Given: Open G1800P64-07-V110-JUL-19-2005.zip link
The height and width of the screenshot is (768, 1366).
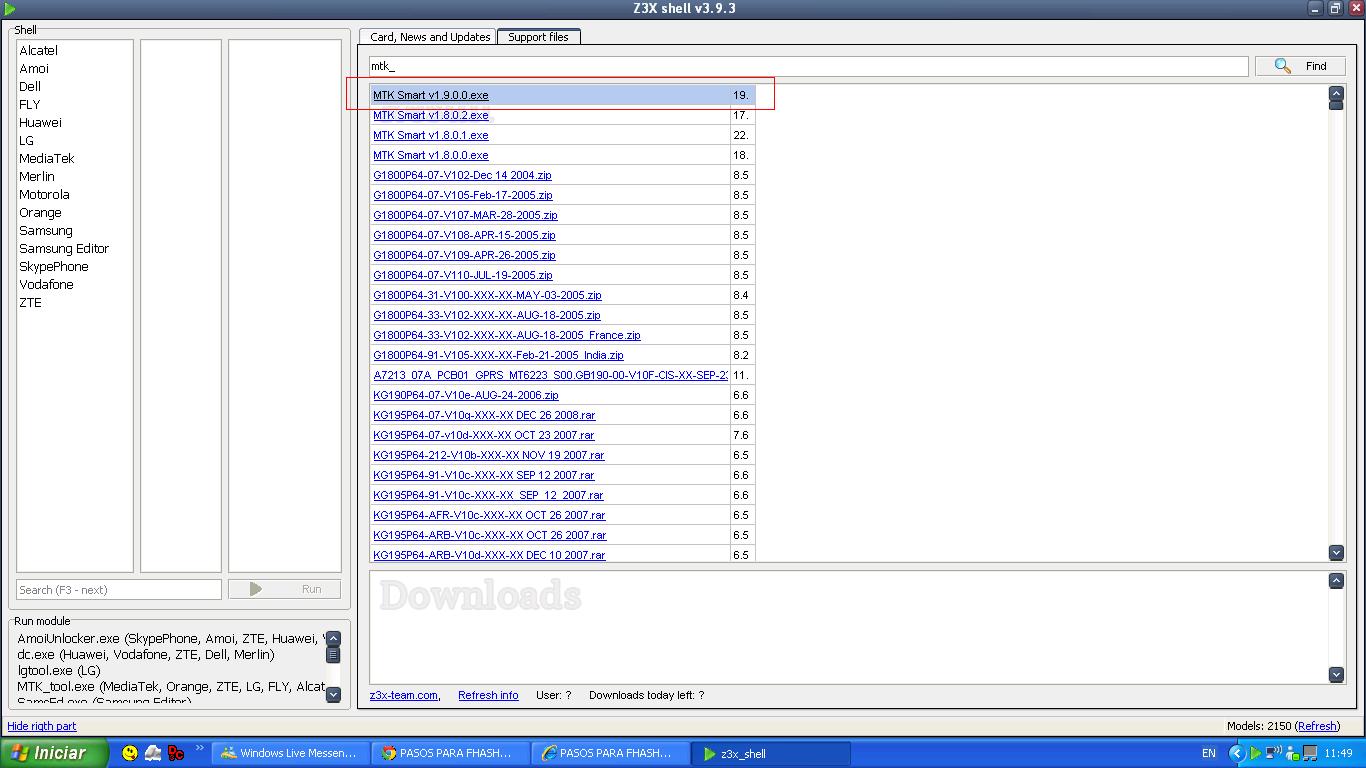Looking at the screenshot, I should (463, 275).
